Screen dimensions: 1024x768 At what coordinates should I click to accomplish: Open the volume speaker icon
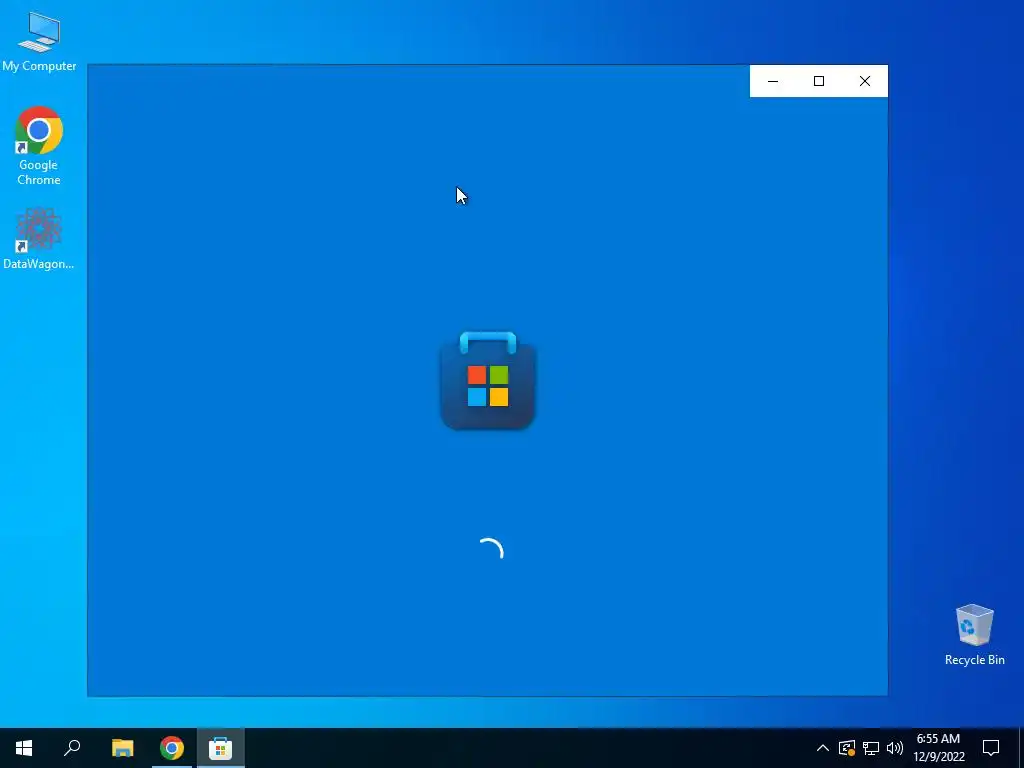pyautogui.click(x=895, y=748)
